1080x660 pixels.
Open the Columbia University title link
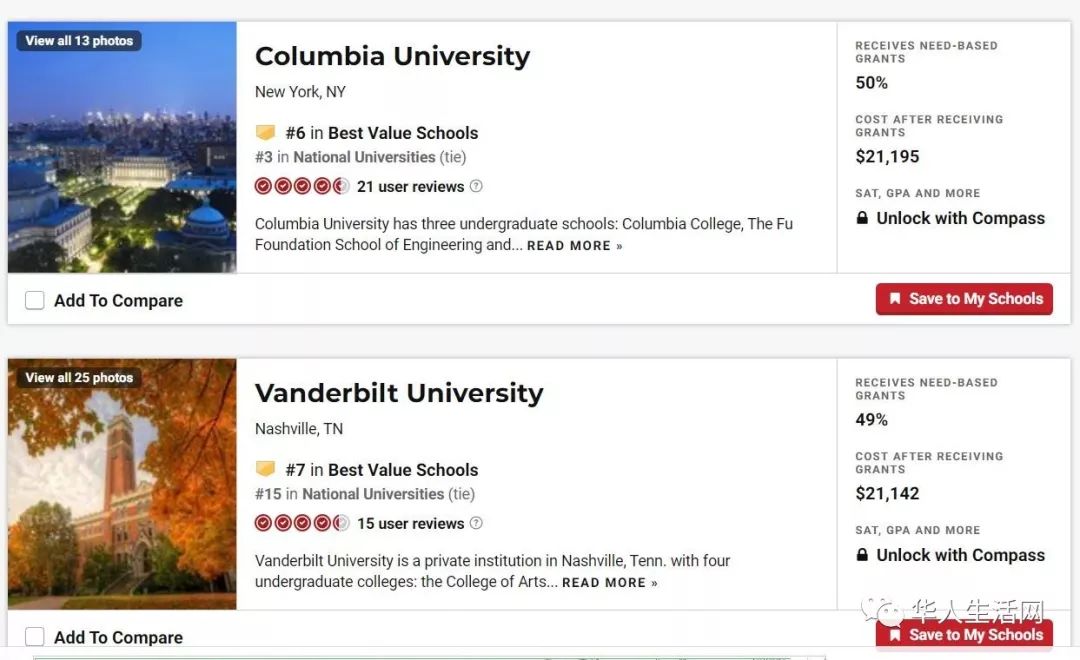[x=393, y=56]
